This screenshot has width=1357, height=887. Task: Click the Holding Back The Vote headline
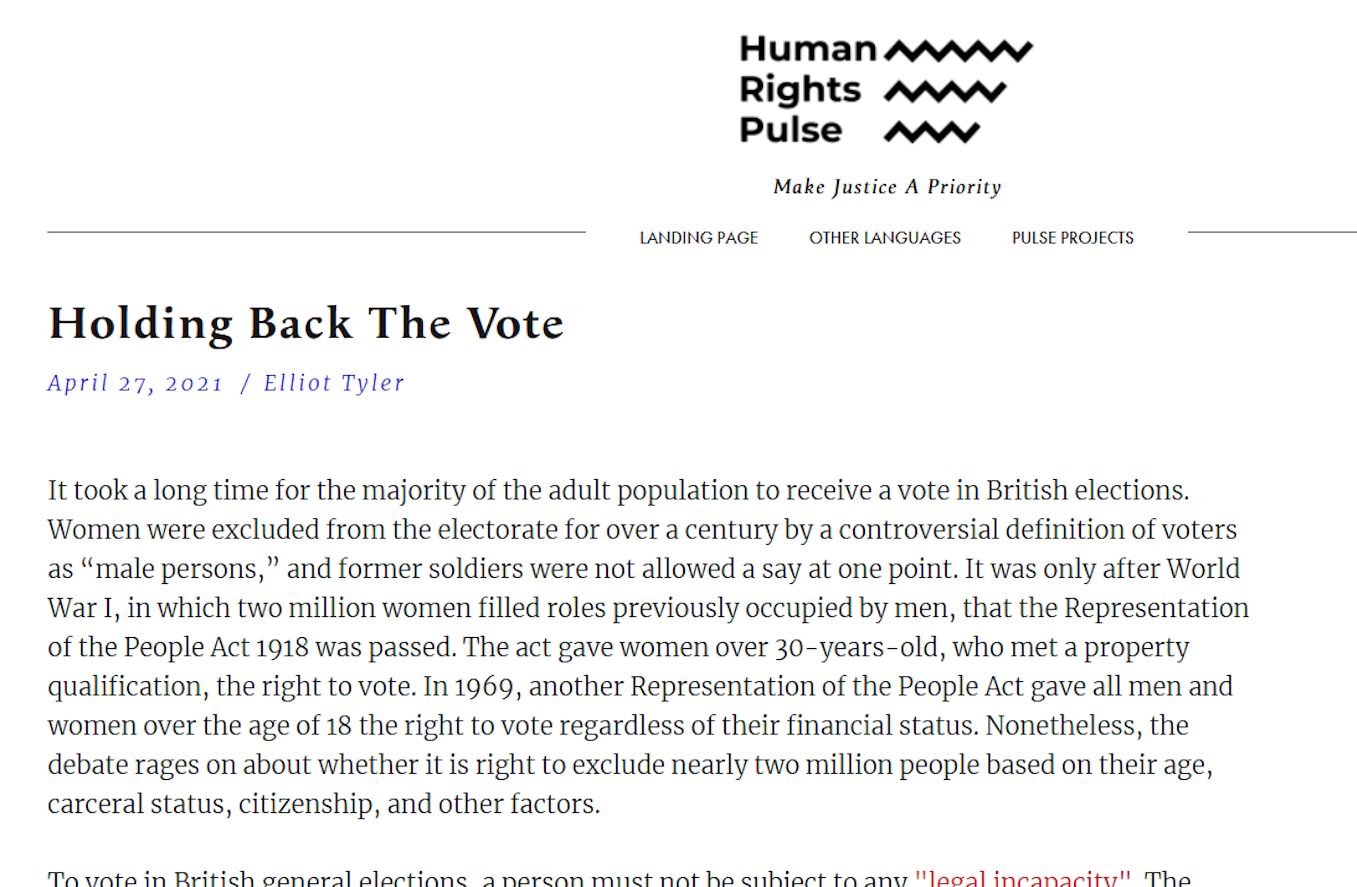(x=306, y=323)
